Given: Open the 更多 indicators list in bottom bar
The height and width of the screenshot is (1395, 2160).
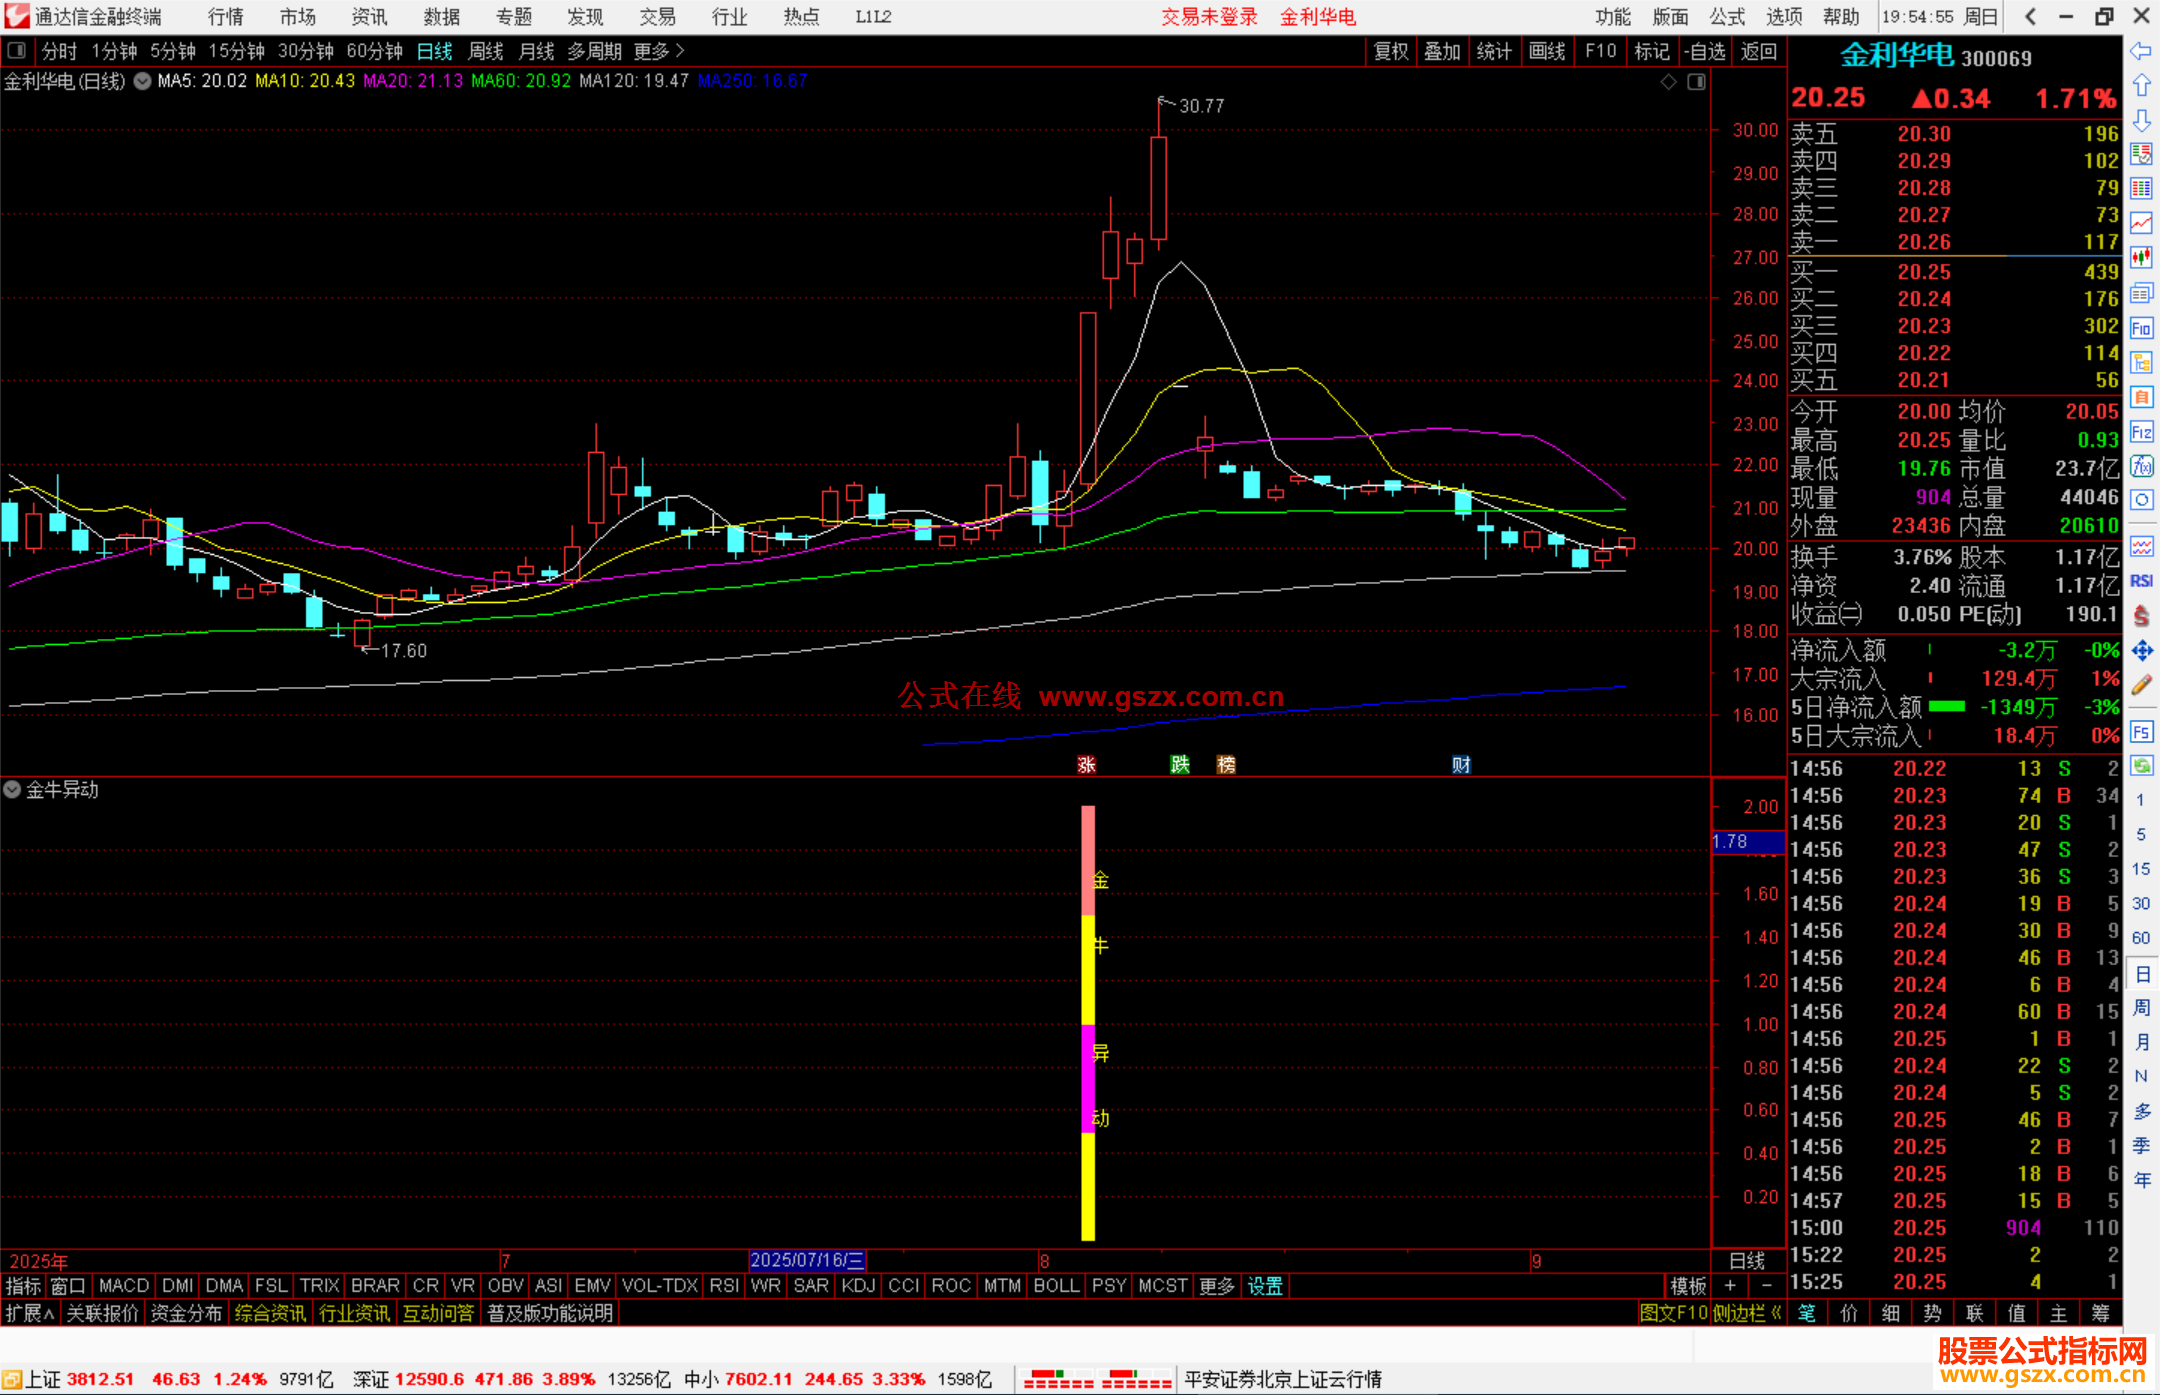Looking at the screenshot, I should (1217, 1286).
